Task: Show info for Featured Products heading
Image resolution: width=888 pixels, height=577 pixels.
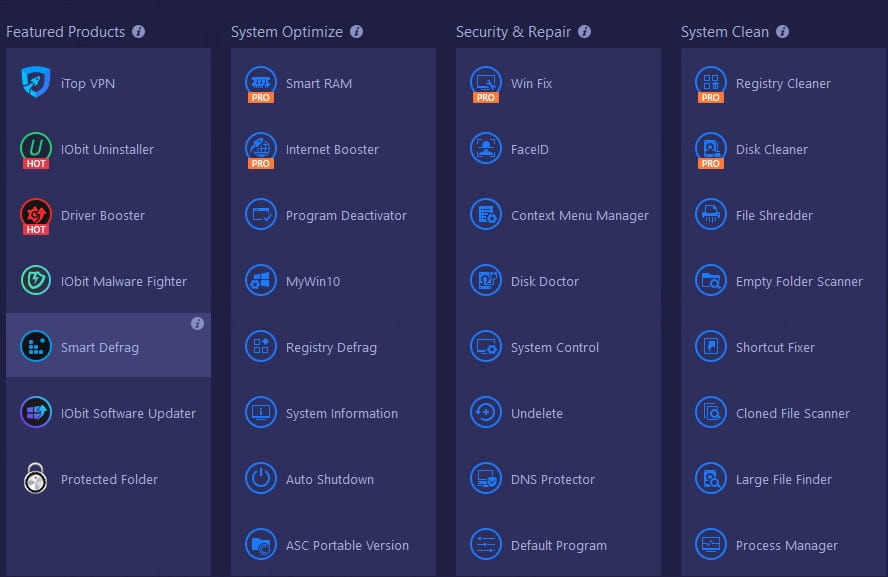Action: pyautogui.click(x=138, y=32)
